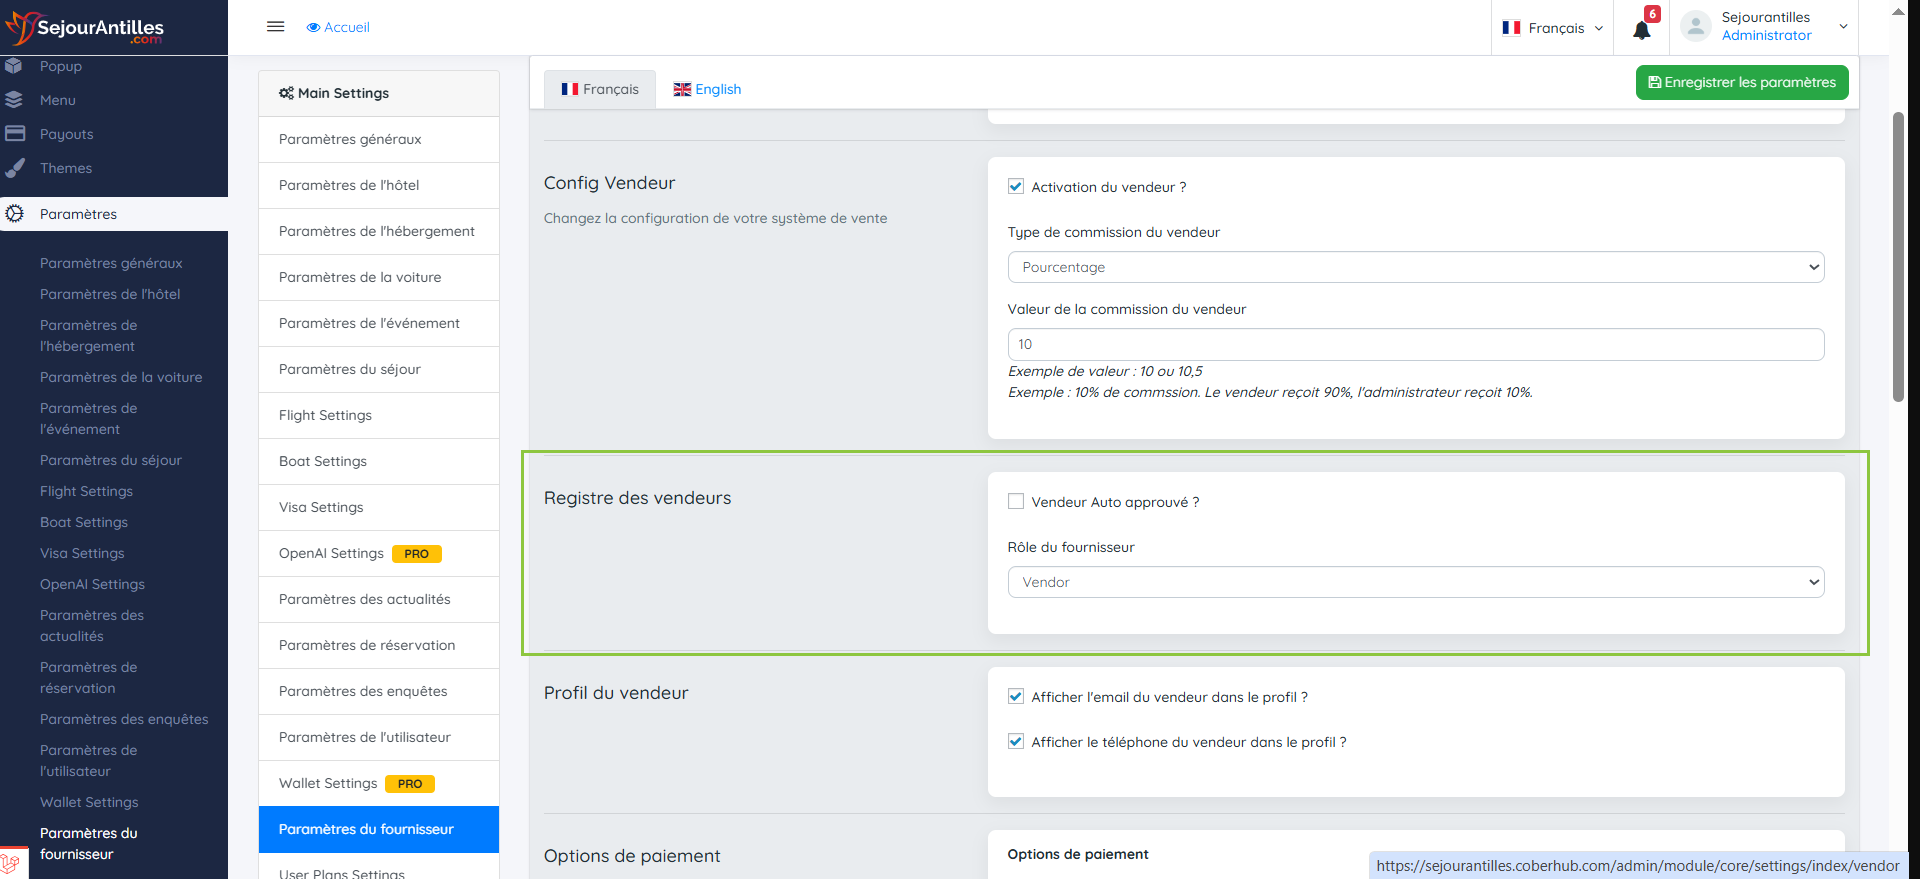Click the Valeur de la commission input field
The height and width of the screenshot is (879, 1920).
tap(1415, 344)
